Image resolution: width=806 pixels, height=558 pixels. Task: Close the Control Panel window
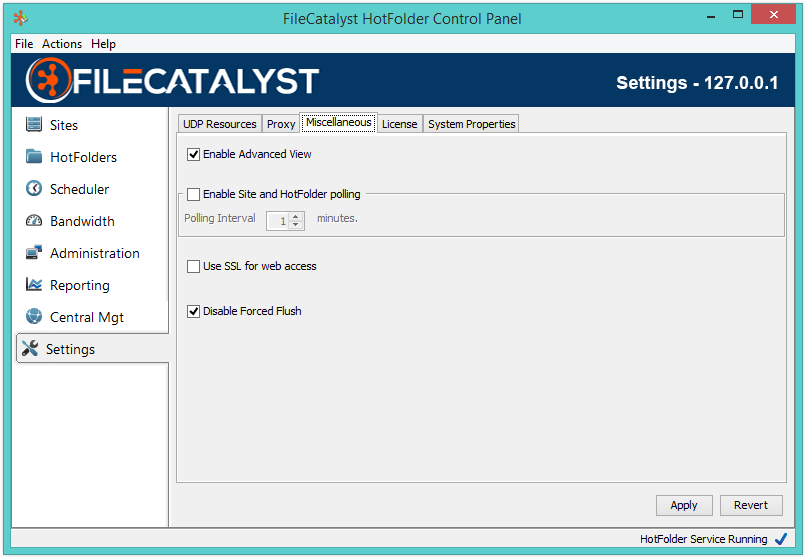(x=773, y=14)
